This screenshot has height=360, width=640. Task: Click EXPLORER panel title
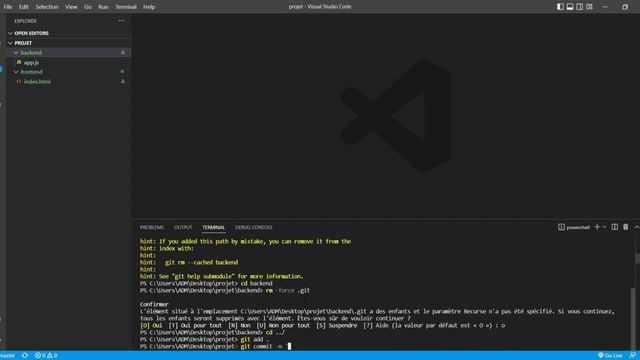click(x=25, y=21)
